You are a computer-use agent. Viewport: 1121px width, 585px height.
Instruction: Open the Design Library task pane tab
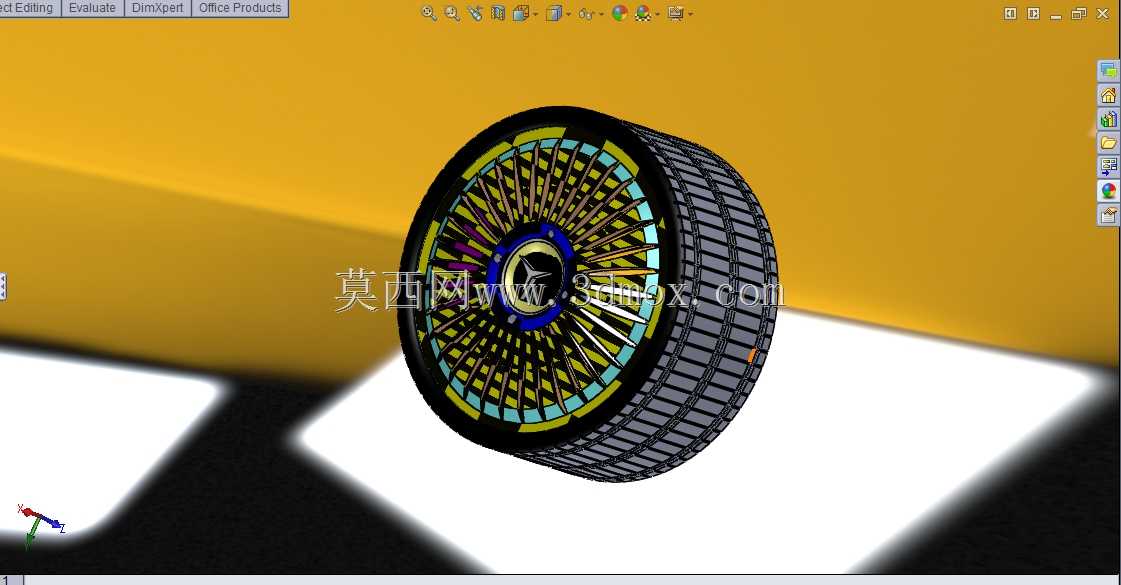[1108, 119]
